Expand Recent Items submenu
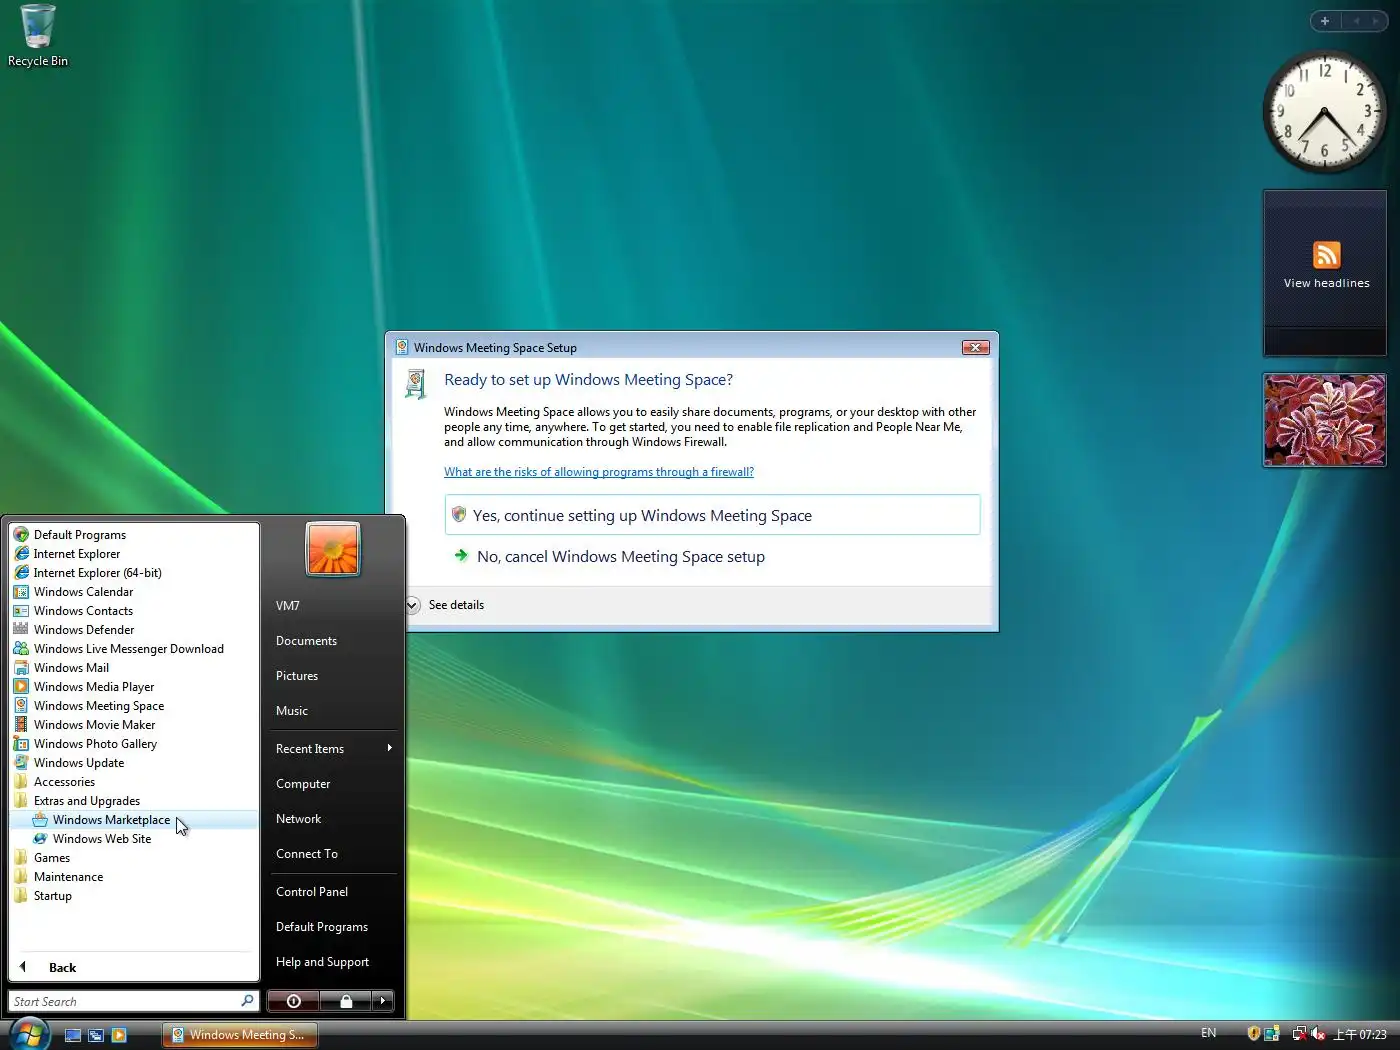The image size is (1400, 1050). click(332, 749)
